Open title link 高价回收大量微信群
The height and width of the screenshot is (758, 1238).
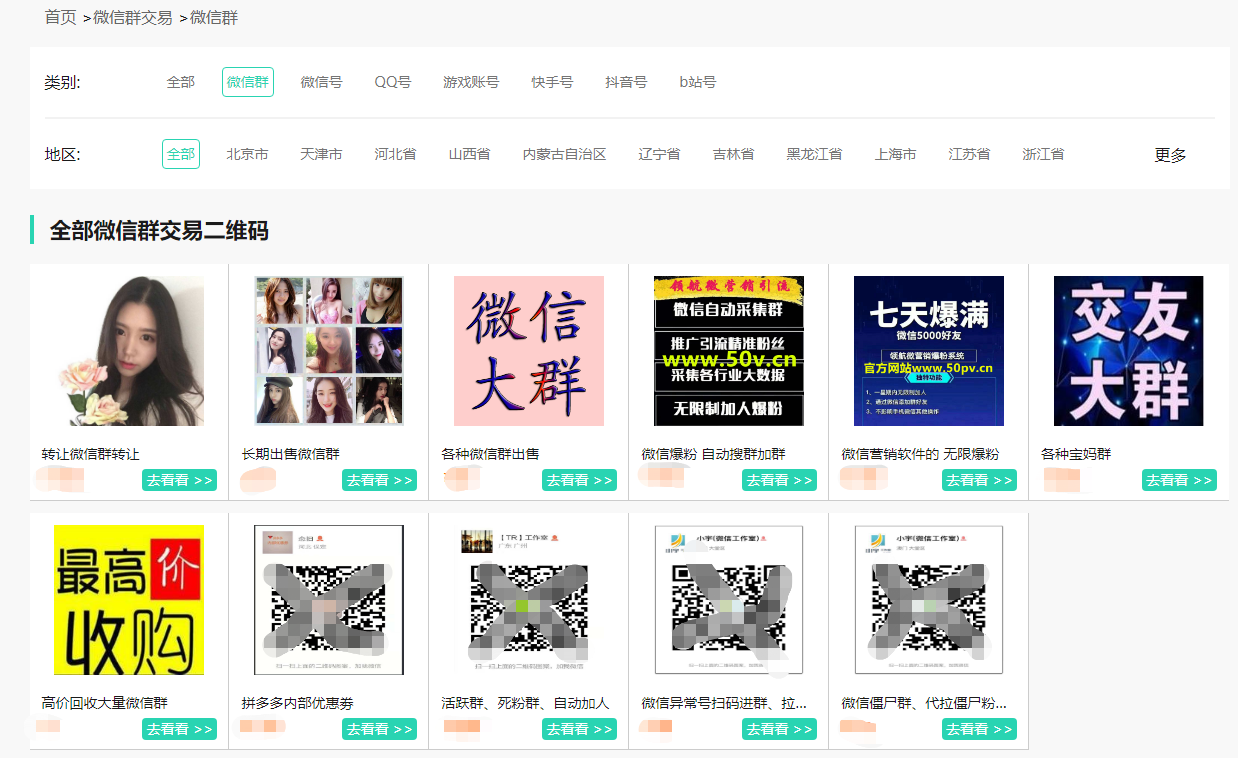coord(105,703)
